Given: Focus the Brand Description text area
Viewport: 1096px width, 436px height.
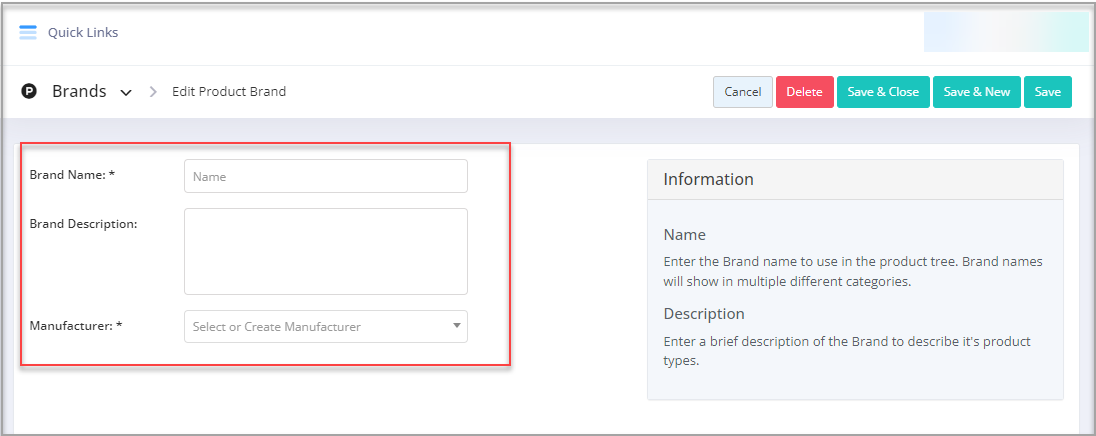Looking at the screenshot, I should coord(326,252).
